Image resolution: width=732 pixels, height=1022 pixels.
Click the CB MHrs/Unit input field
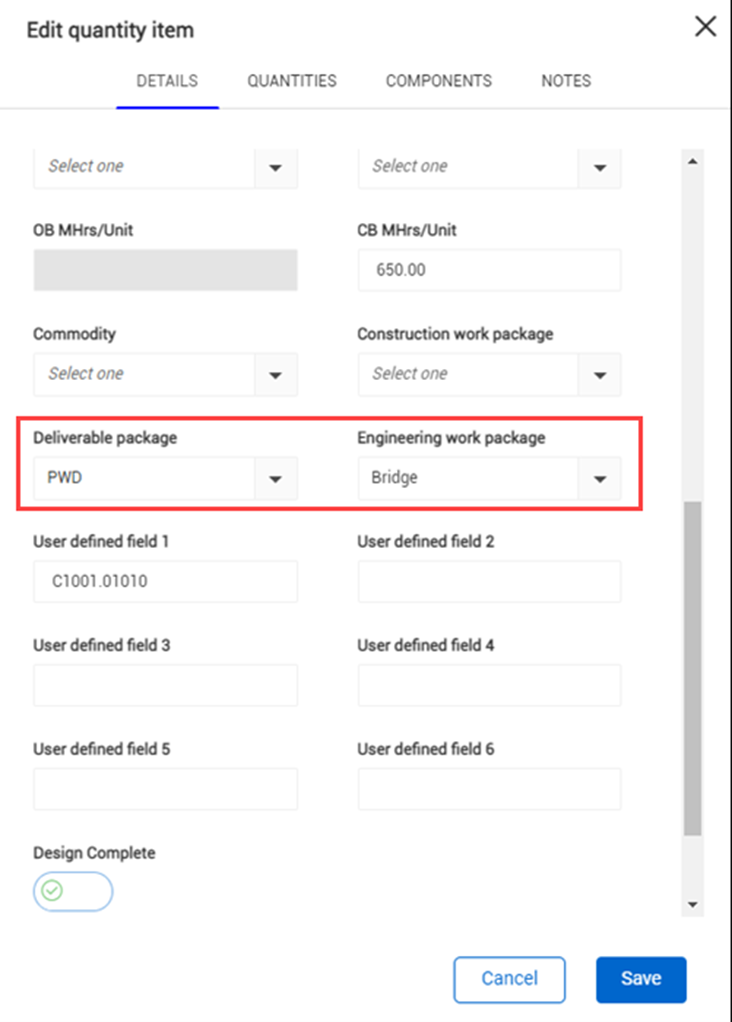[489, 270]
